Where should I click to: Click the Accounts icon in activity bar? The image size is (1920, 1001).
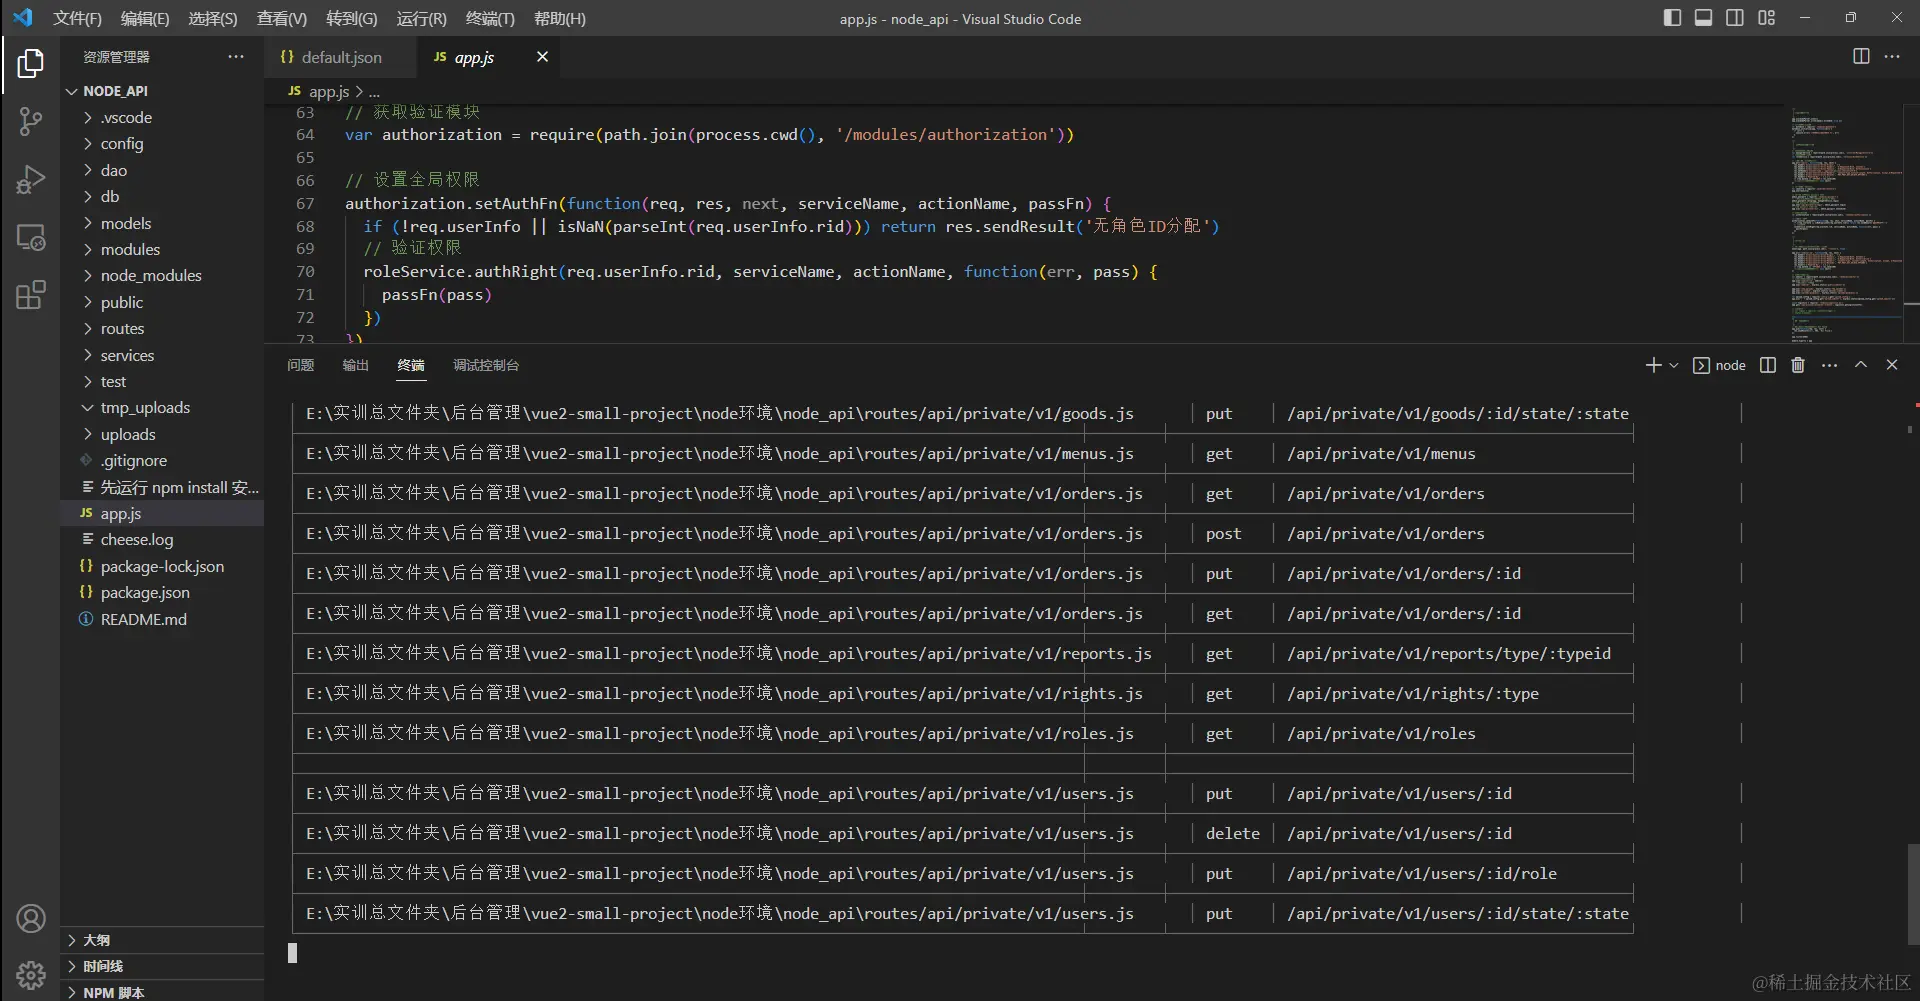pyautogui.click(x=30, y=918)
